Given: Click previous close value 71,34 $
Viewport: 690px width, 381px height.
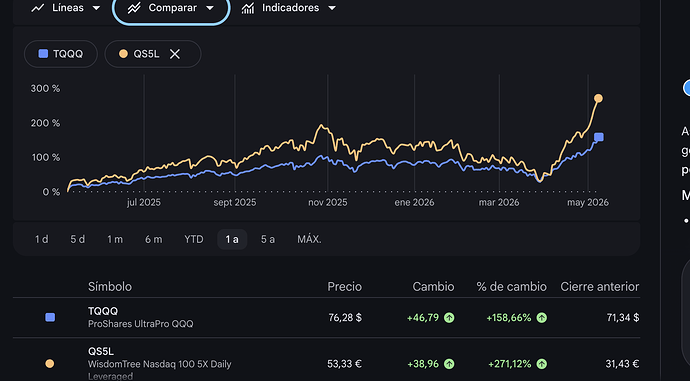Looking at the screenshot, I should (x=623, y=318).
